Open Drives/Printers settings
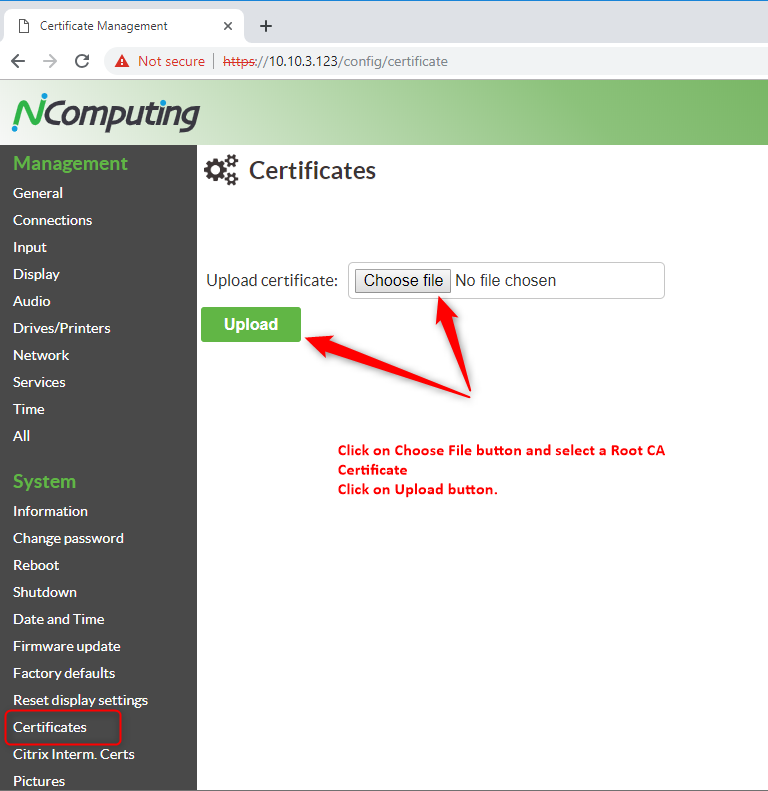The height and width of the screenshot is (791, 768). click(x=62, y=328)
